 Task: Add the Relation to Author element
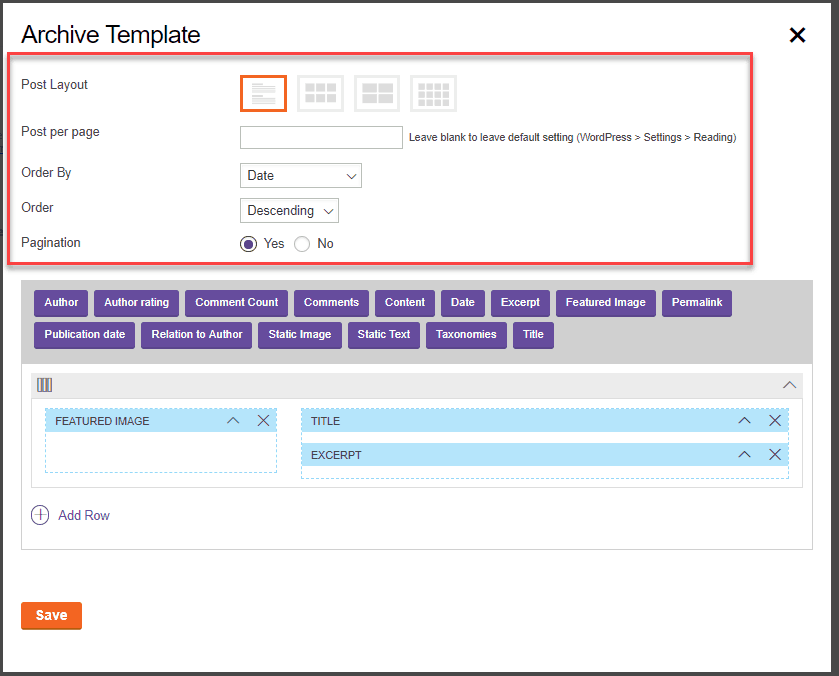coord(196,335)
